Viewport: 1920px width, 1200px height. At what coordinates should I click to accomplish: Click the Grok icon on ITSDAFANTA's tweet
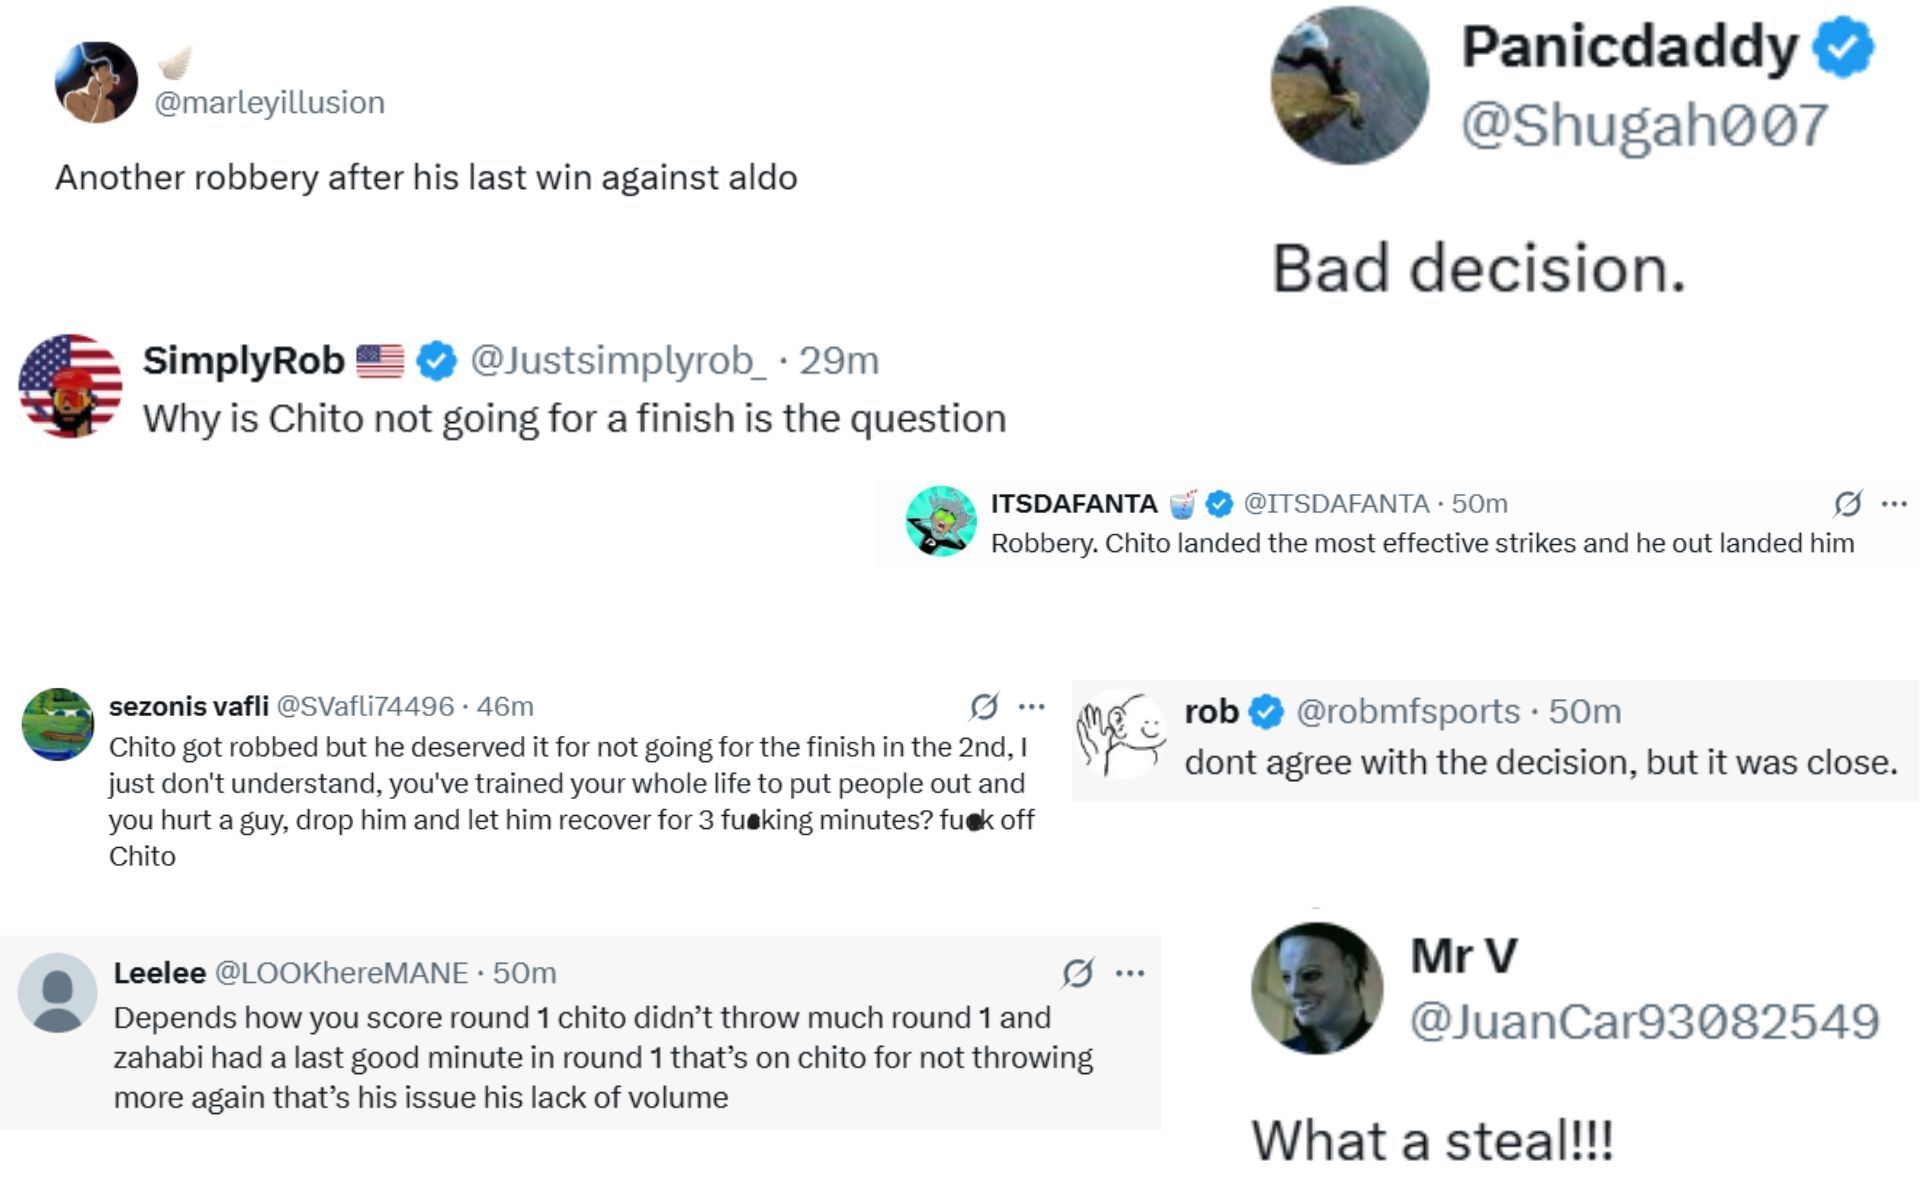pos(1847,504)
